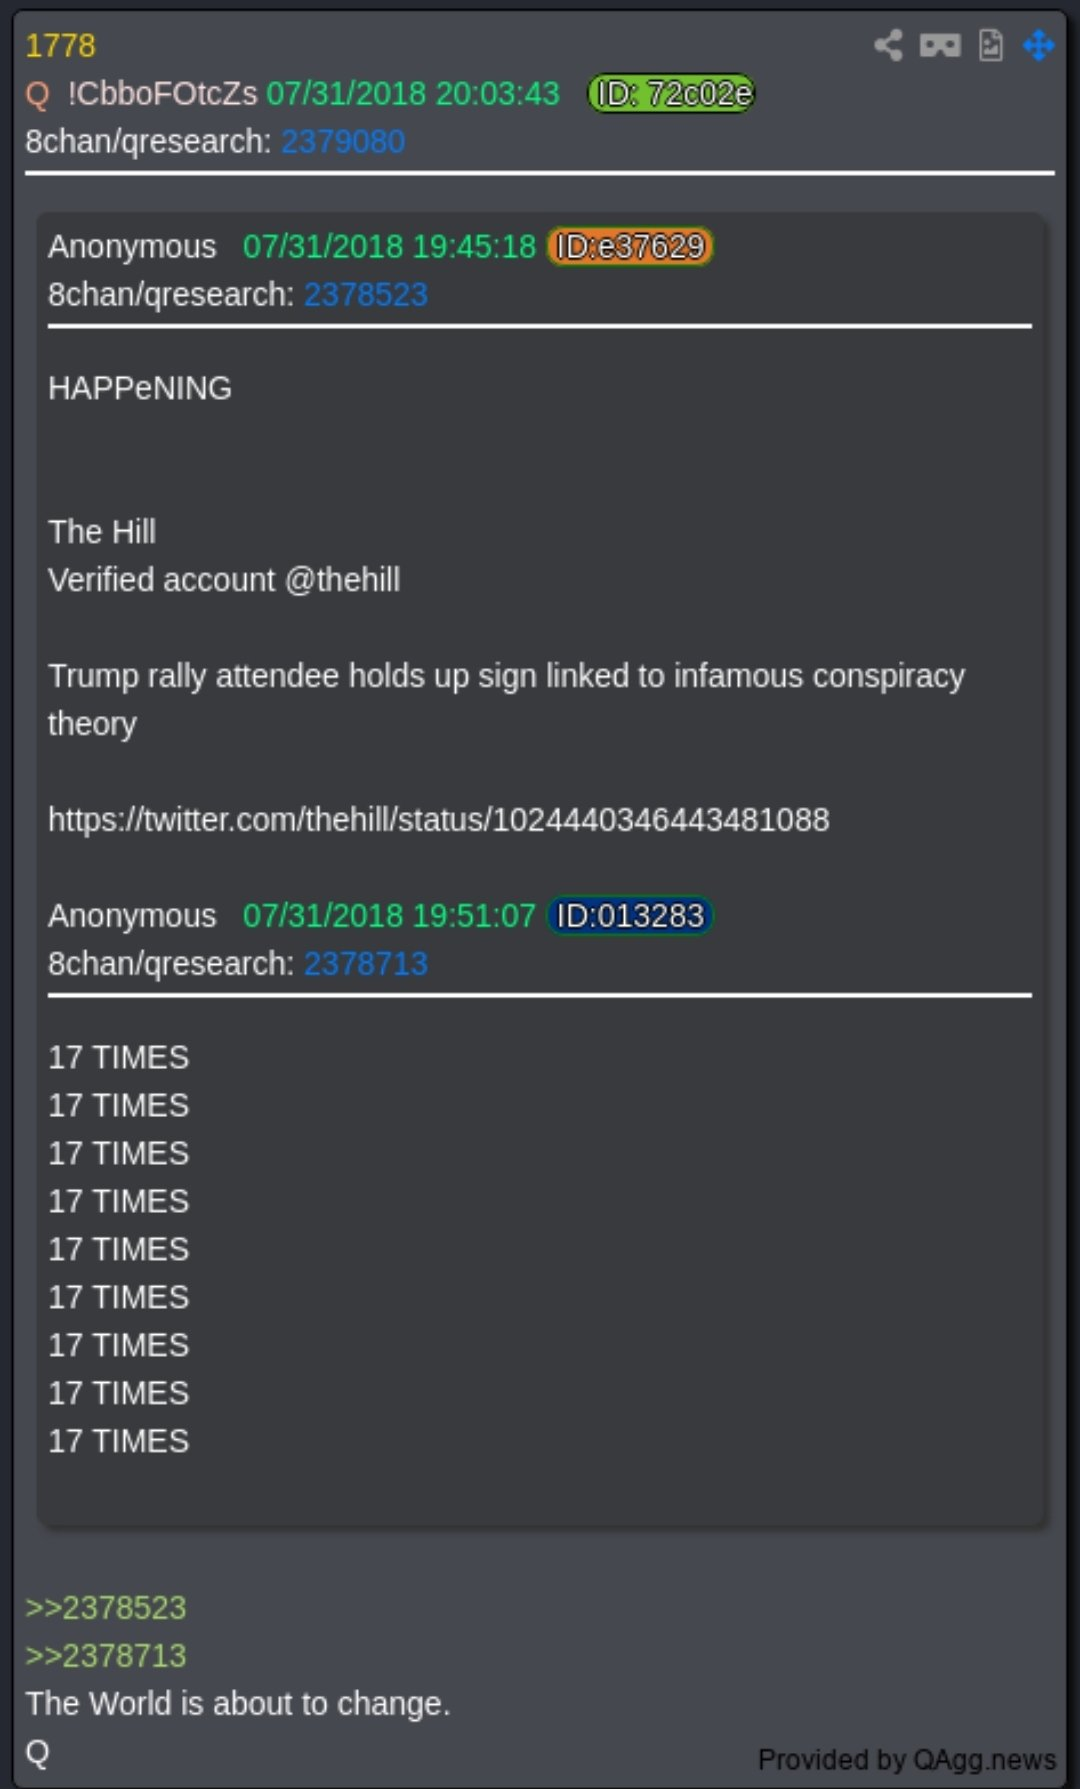Click the post number 1778
The height and width of the screenshot is (1789, 1080).
[x=60, y=46]
